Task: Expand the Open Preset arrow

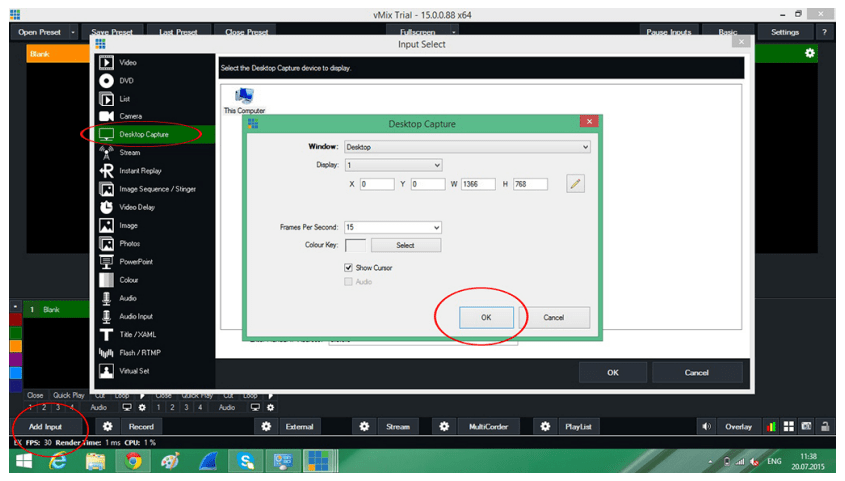Action: (x=73, y=32)
